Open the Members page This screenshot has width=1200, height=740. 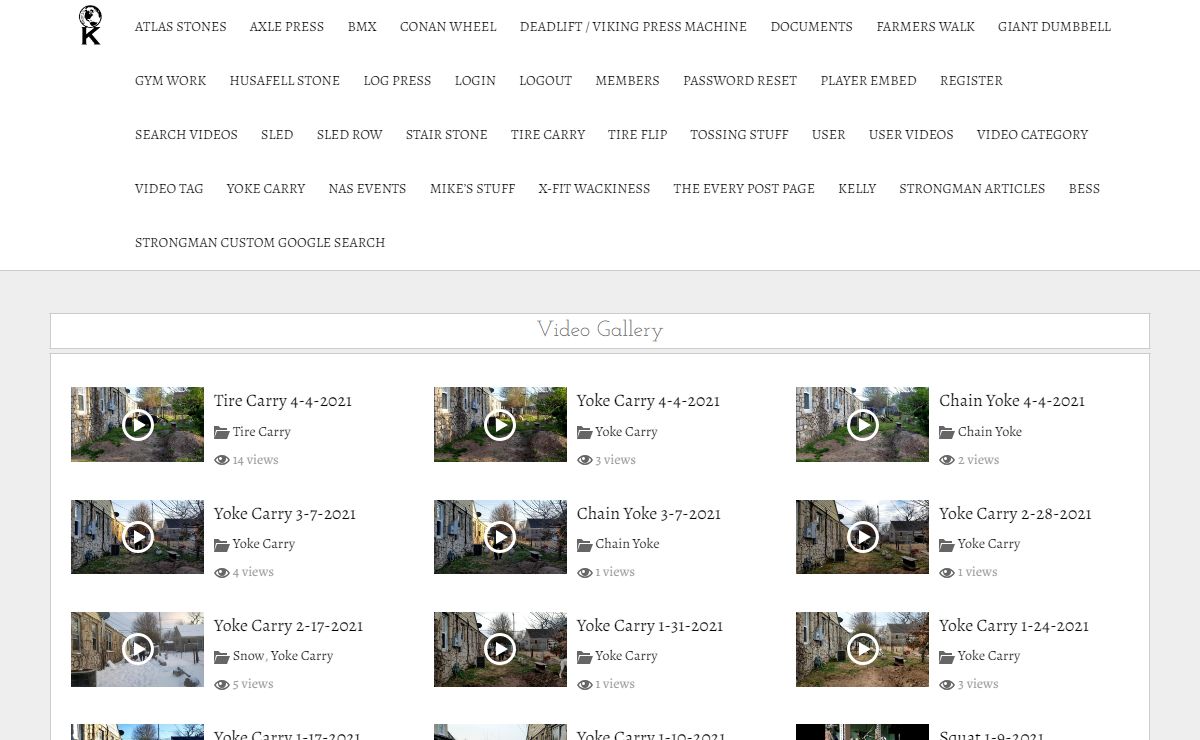(x=628, y=81)
